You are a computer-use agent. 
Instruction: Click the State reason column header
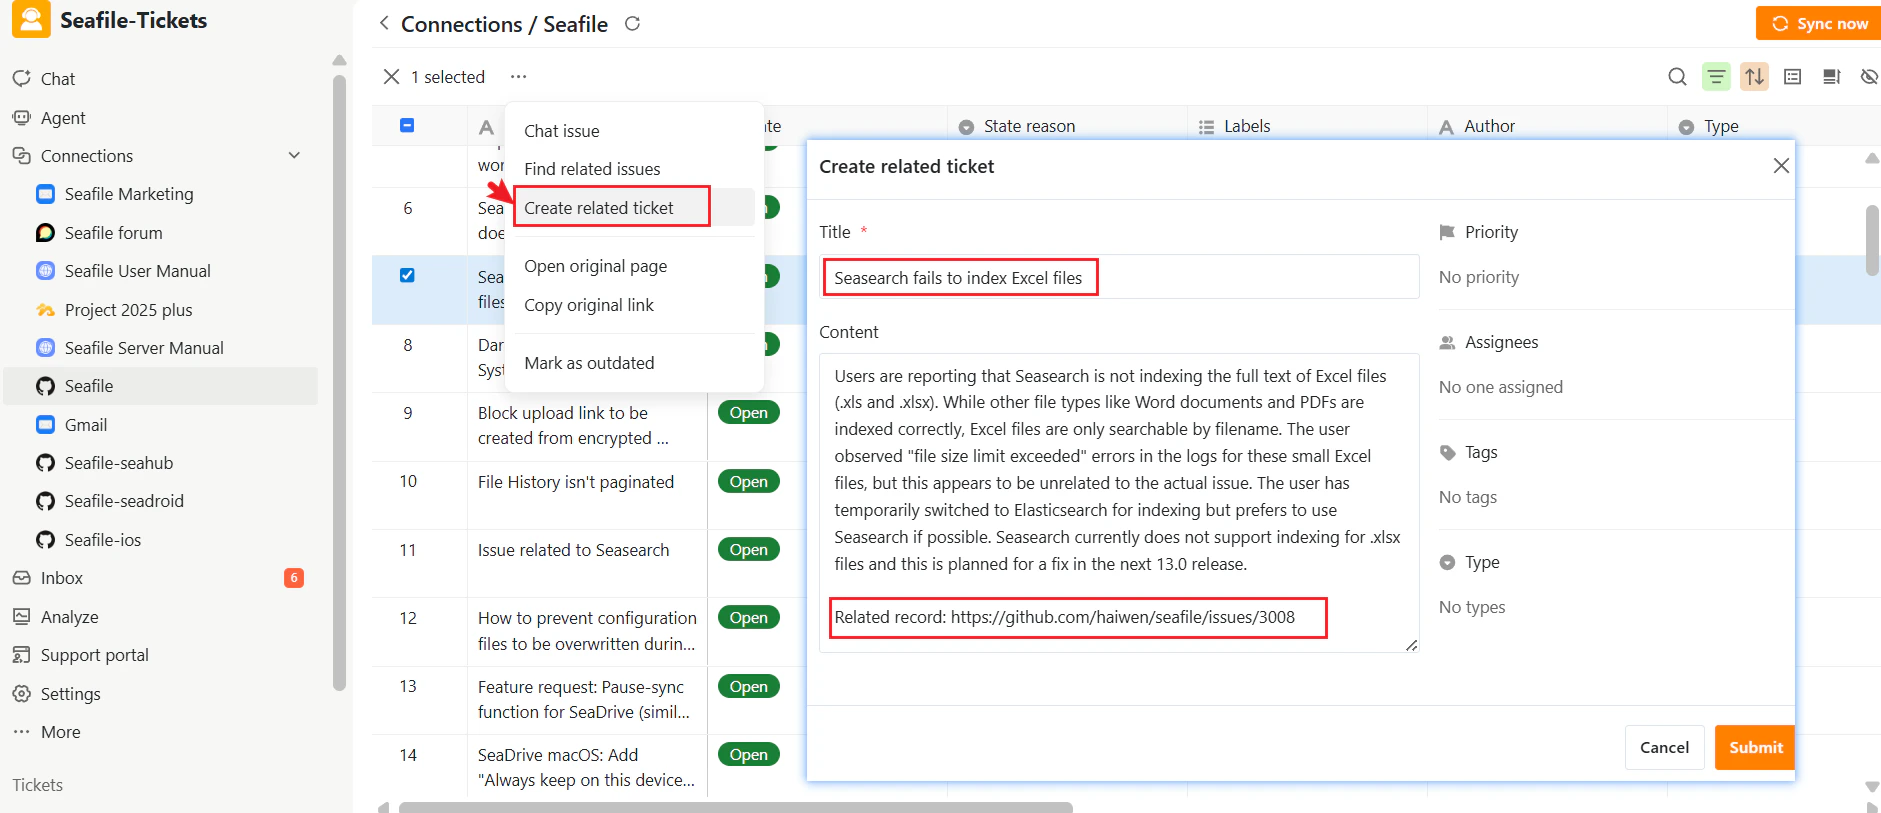tap(1067, 126)
